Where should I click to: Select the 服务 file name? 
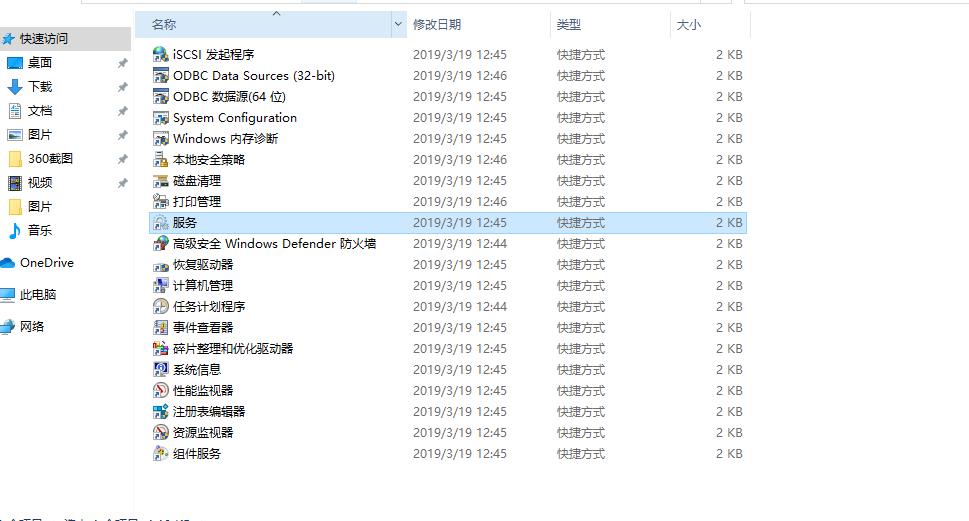185,222
